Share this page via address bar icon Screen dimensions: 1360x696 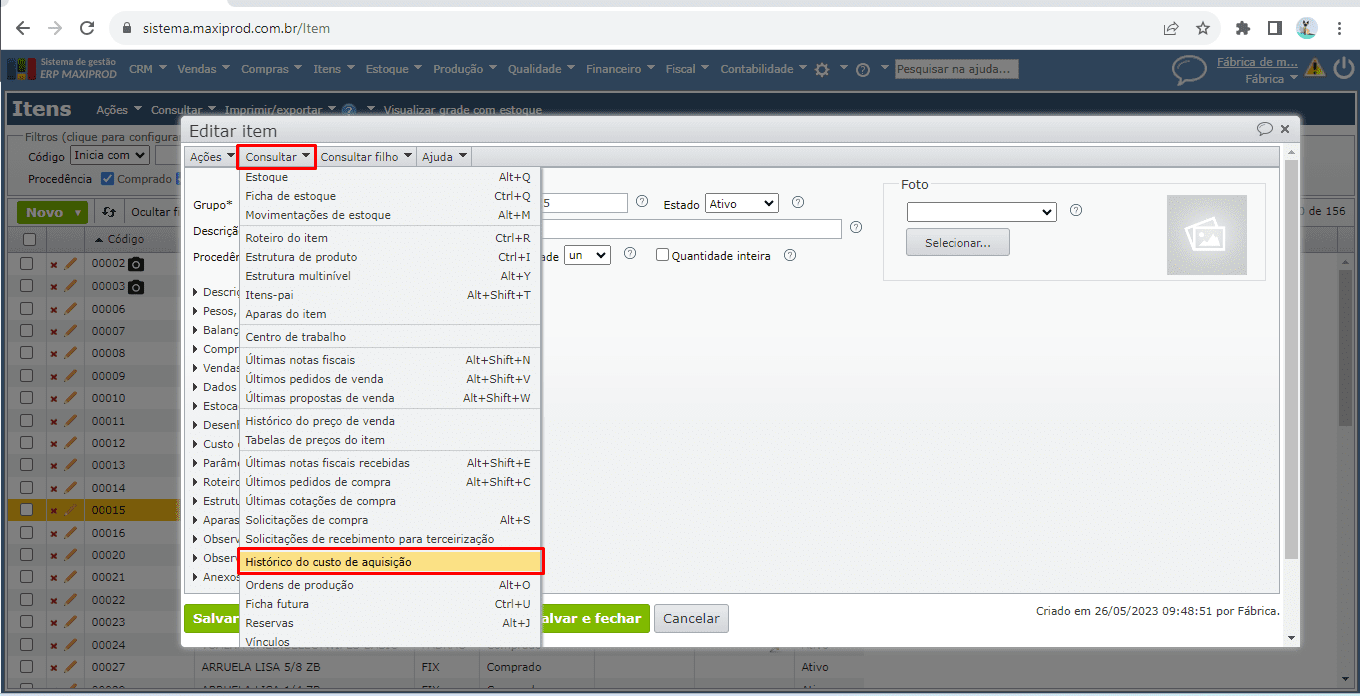tap(1171, 28)
